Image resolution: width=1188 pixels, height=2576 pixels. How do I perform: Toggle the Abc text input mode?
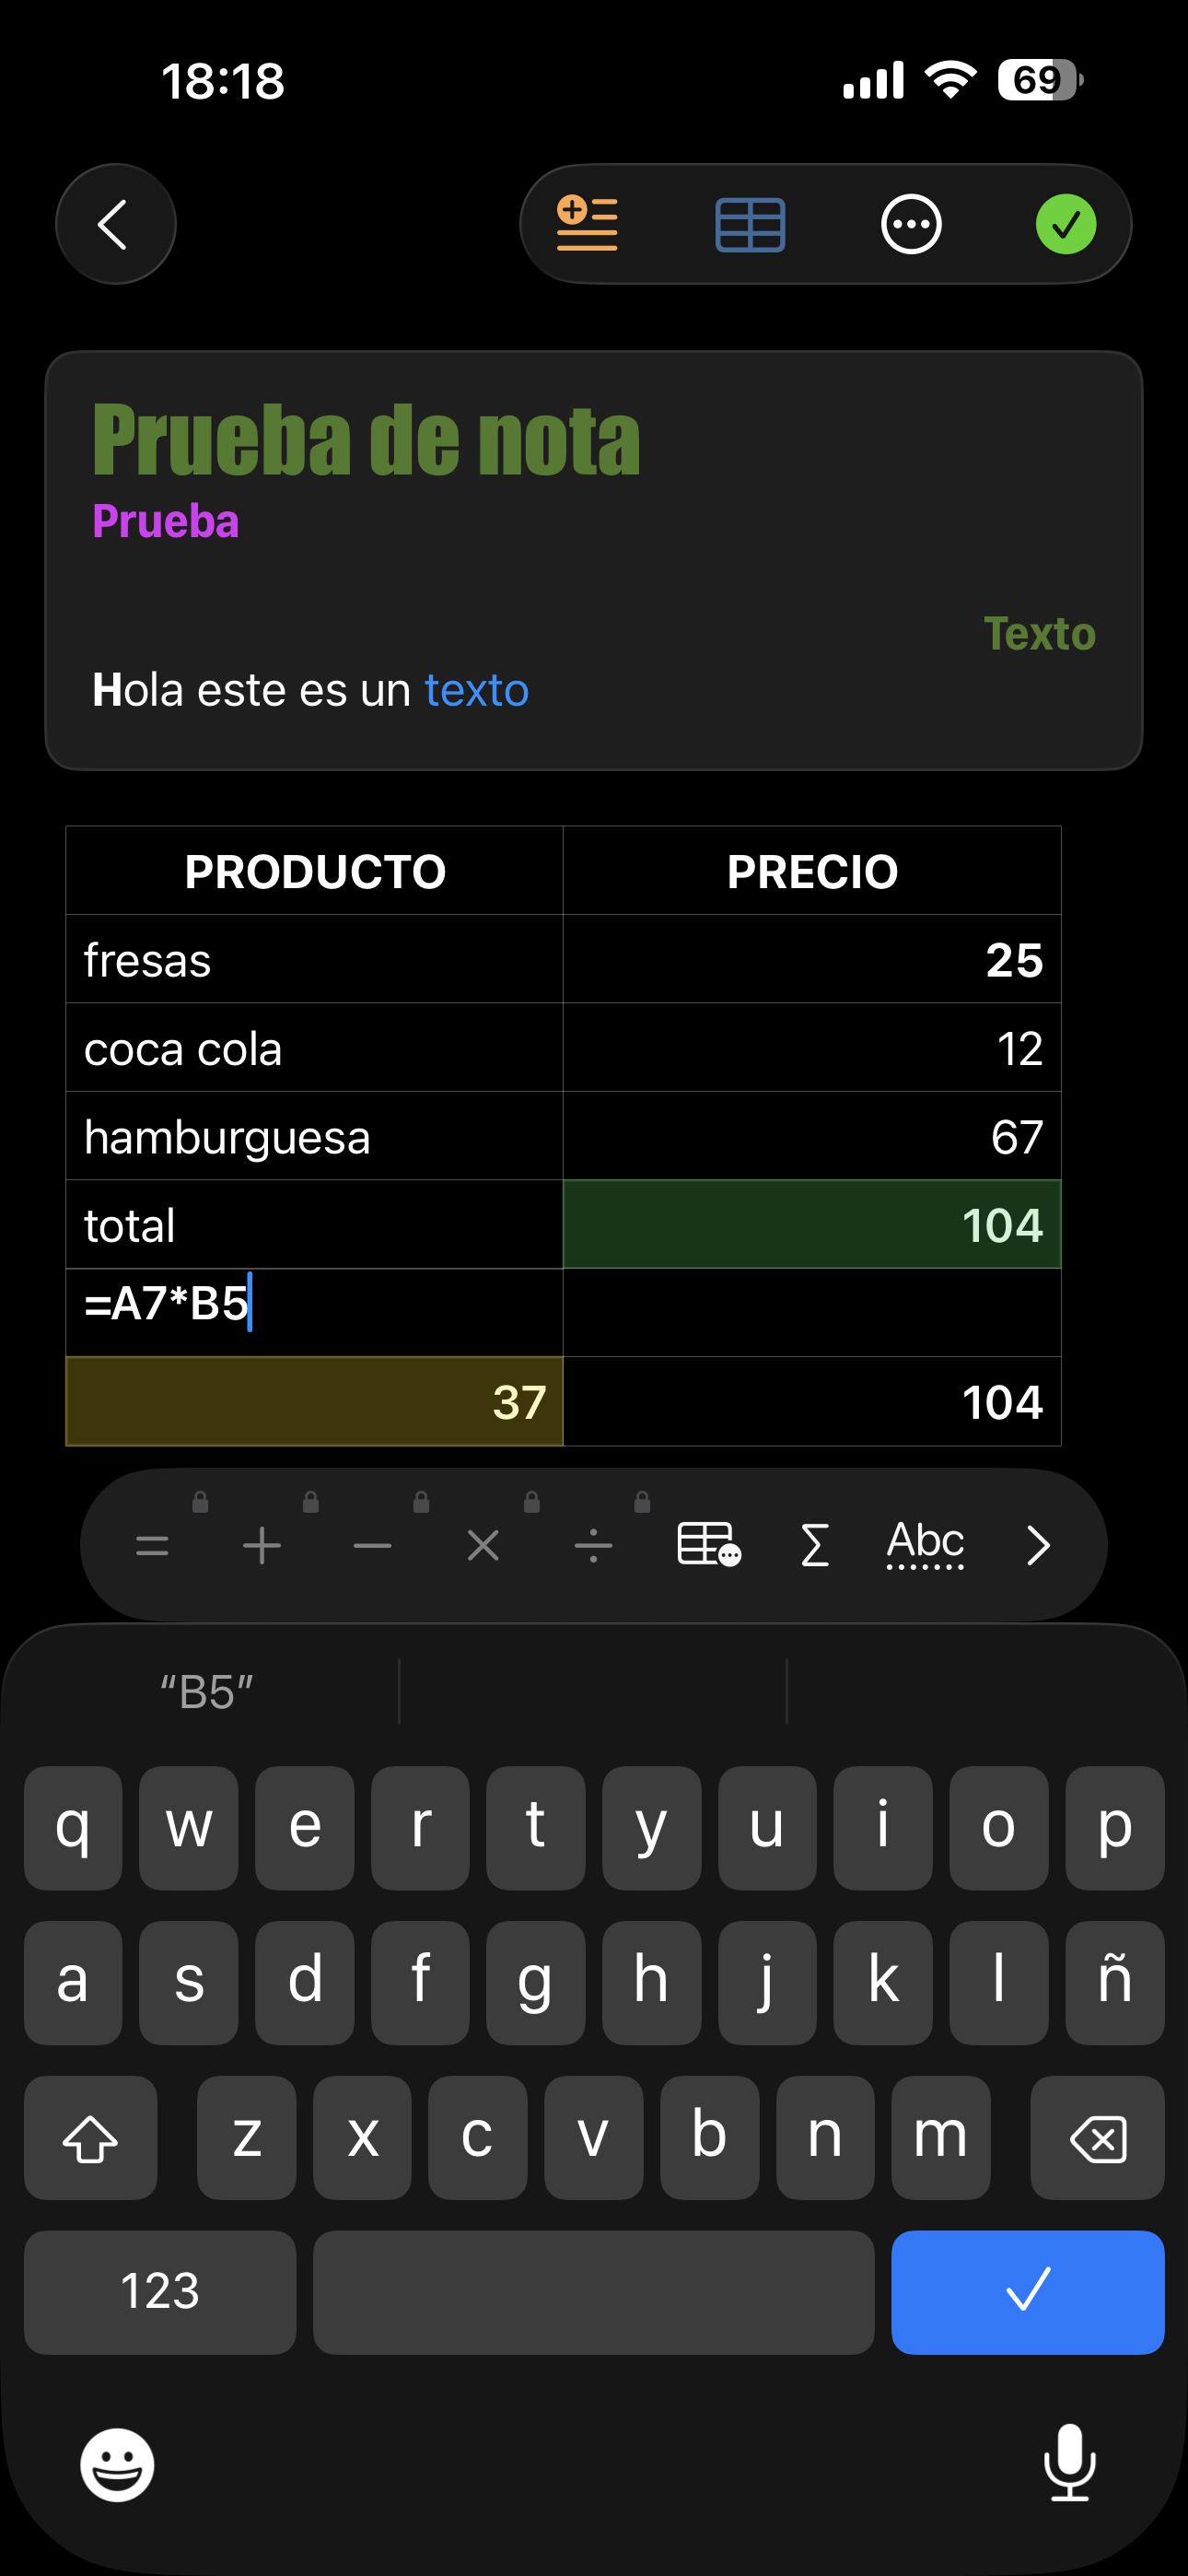[925, 1546]
